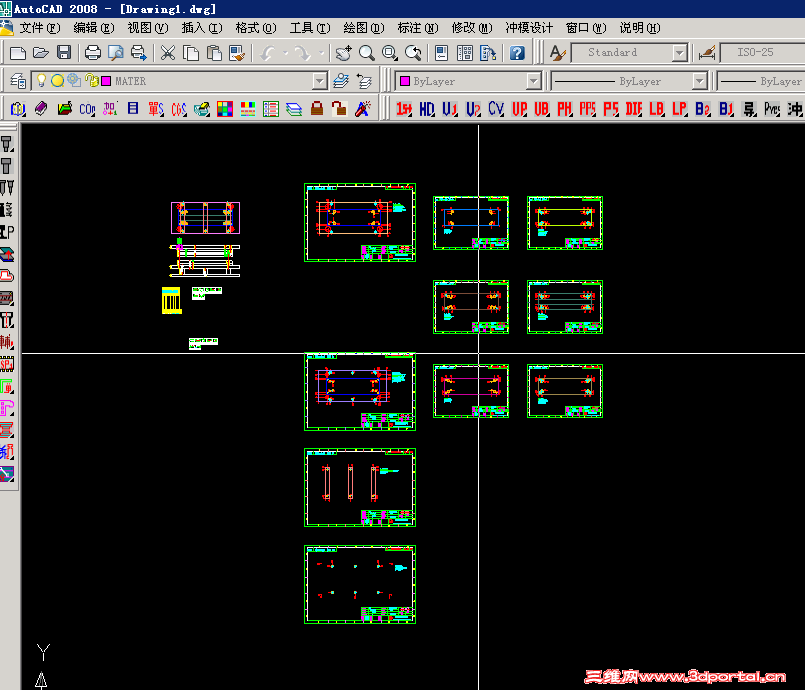Select the Zoom Window icon

click(x=390, y=53)
